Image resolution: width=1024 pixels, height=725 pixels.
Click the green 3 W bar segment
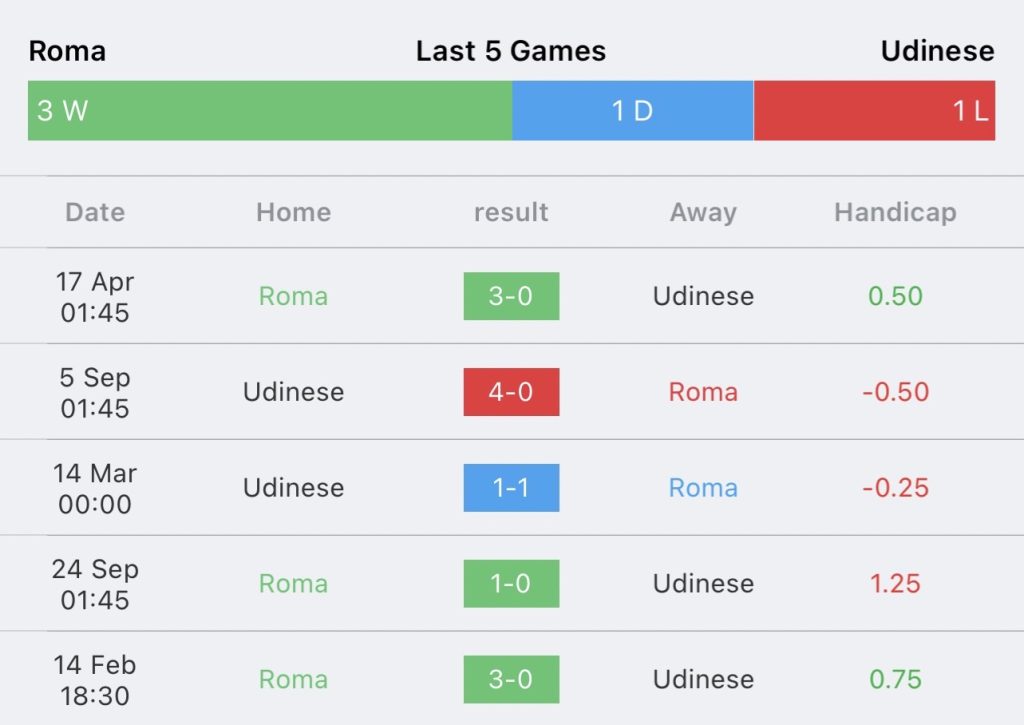(270, 110)
